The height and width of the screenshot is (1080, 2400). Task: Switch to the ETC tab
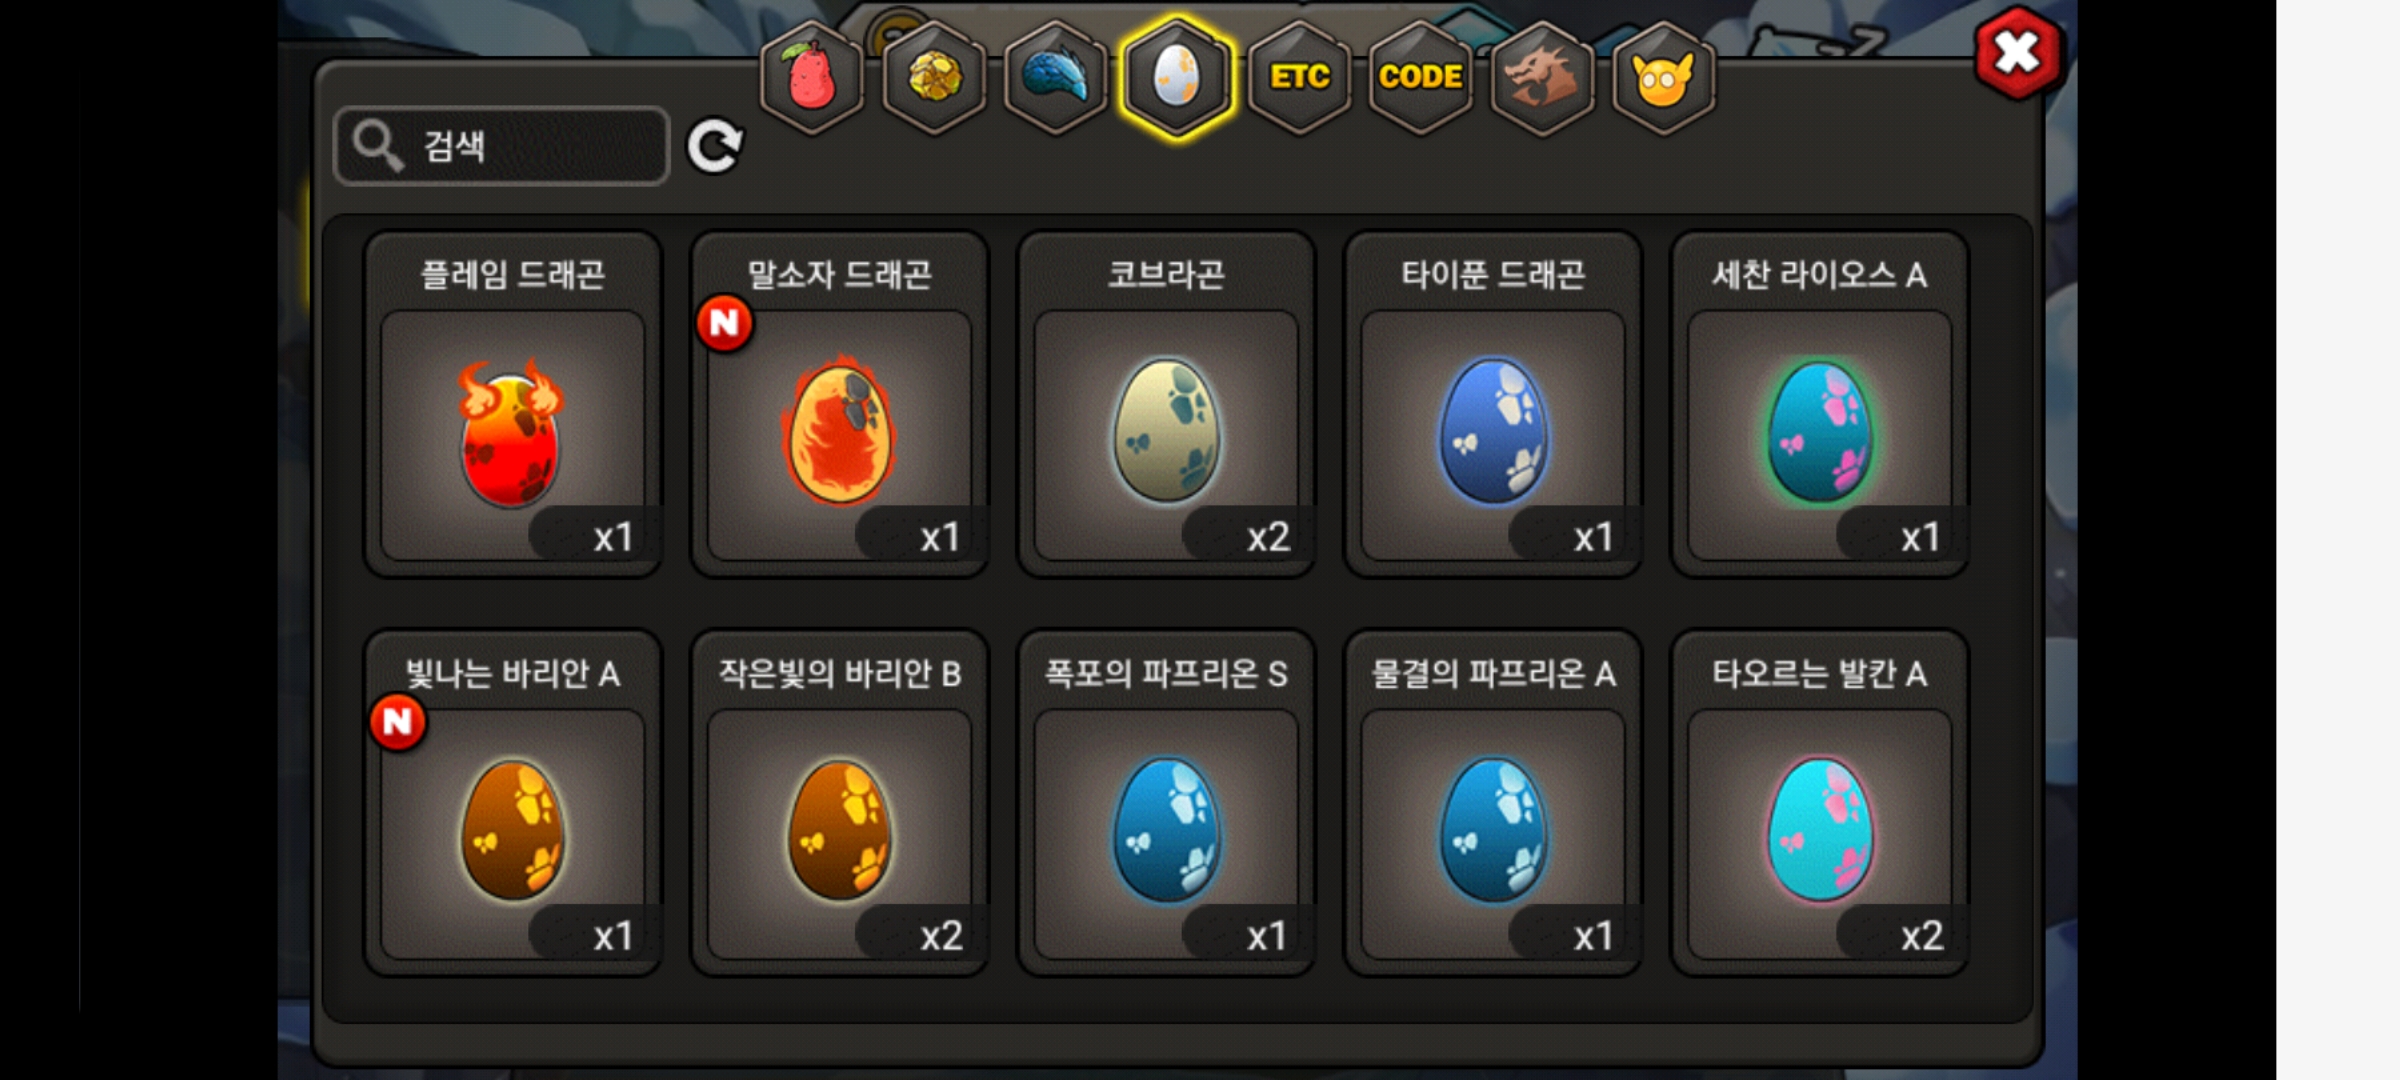pos(1299,78)
